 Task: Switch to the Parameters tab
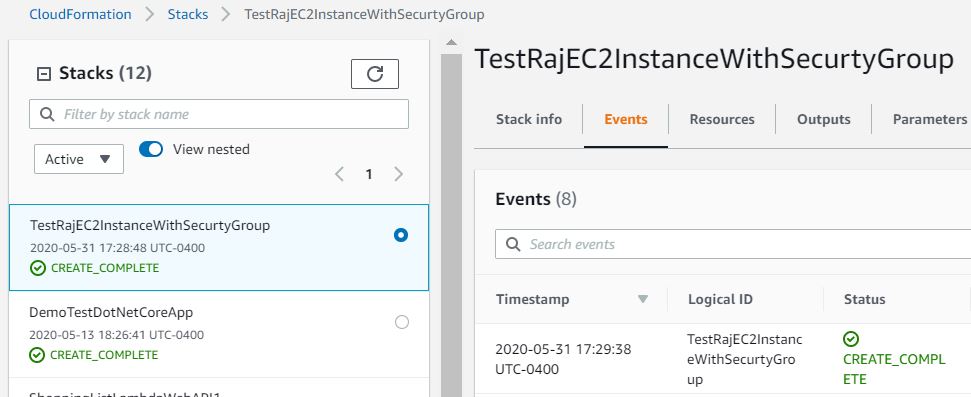(x=930, y=120)
